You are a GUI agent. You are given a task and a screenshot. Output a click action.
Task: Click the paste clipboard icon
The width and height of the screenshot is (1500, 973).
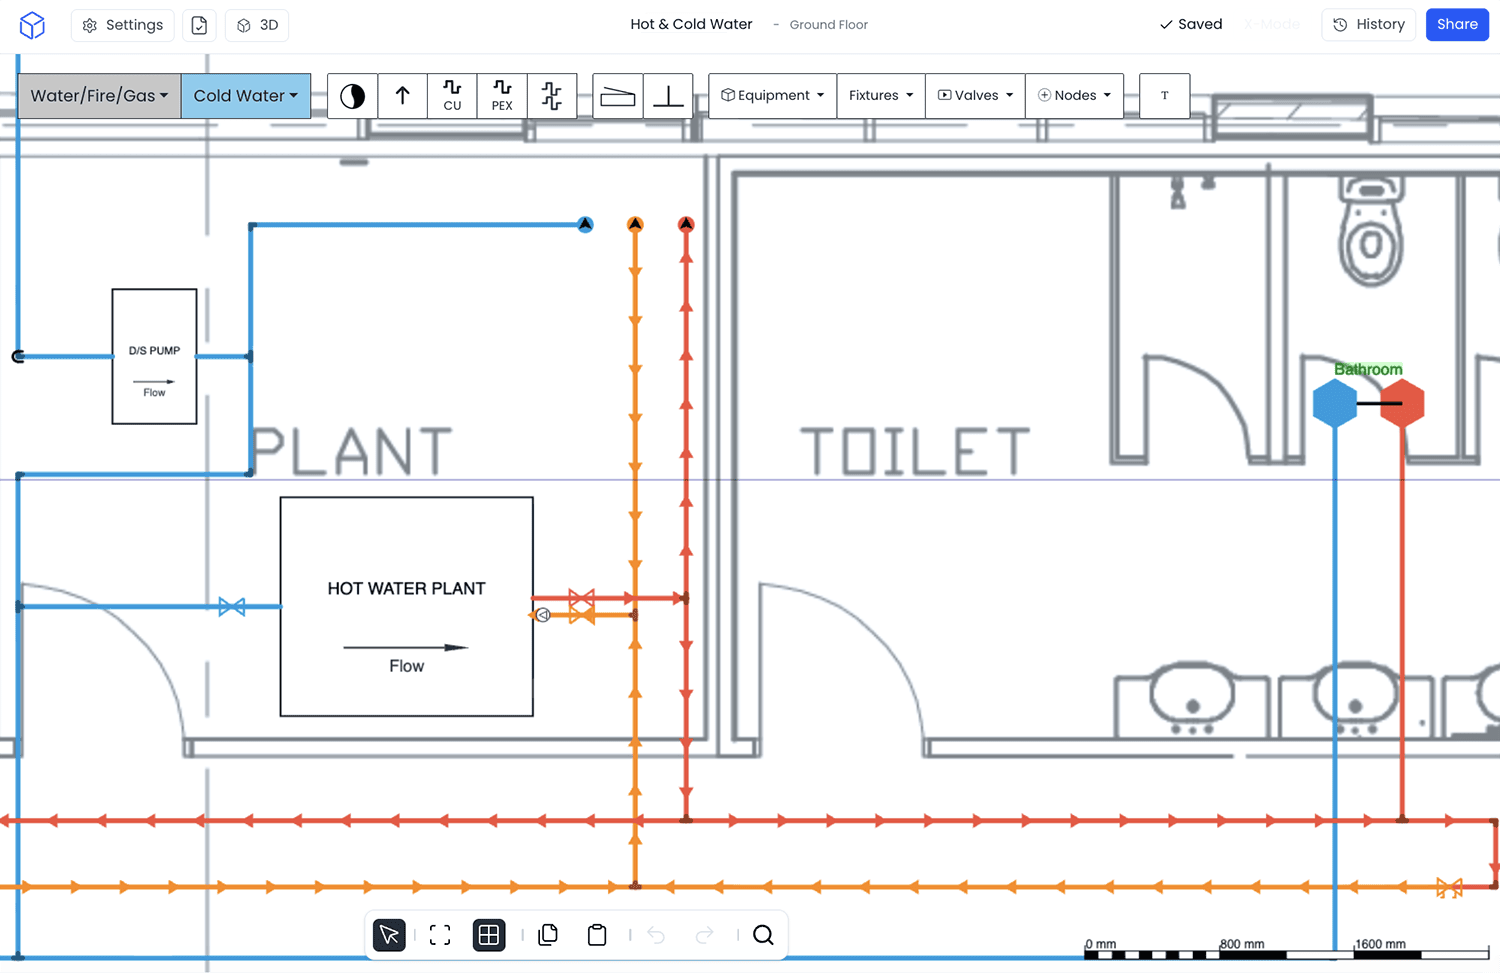pos(597,935)
